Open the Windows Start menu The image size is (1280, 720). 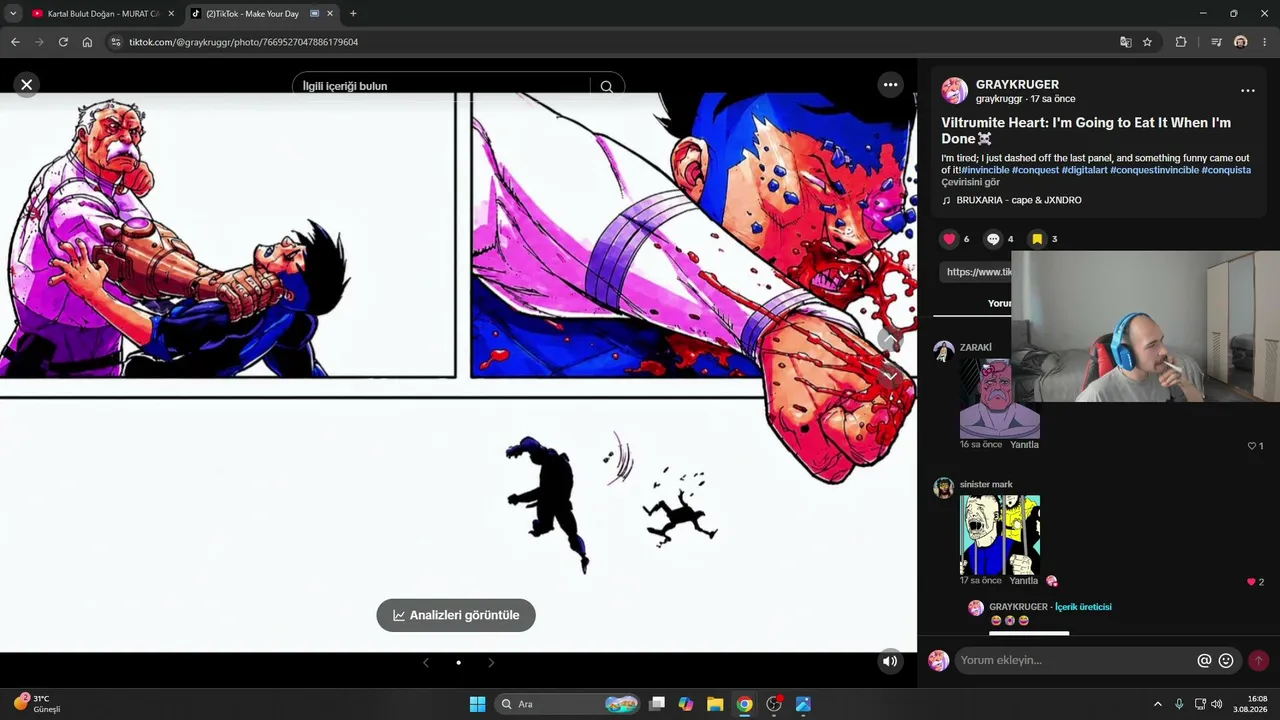(477, 704)
